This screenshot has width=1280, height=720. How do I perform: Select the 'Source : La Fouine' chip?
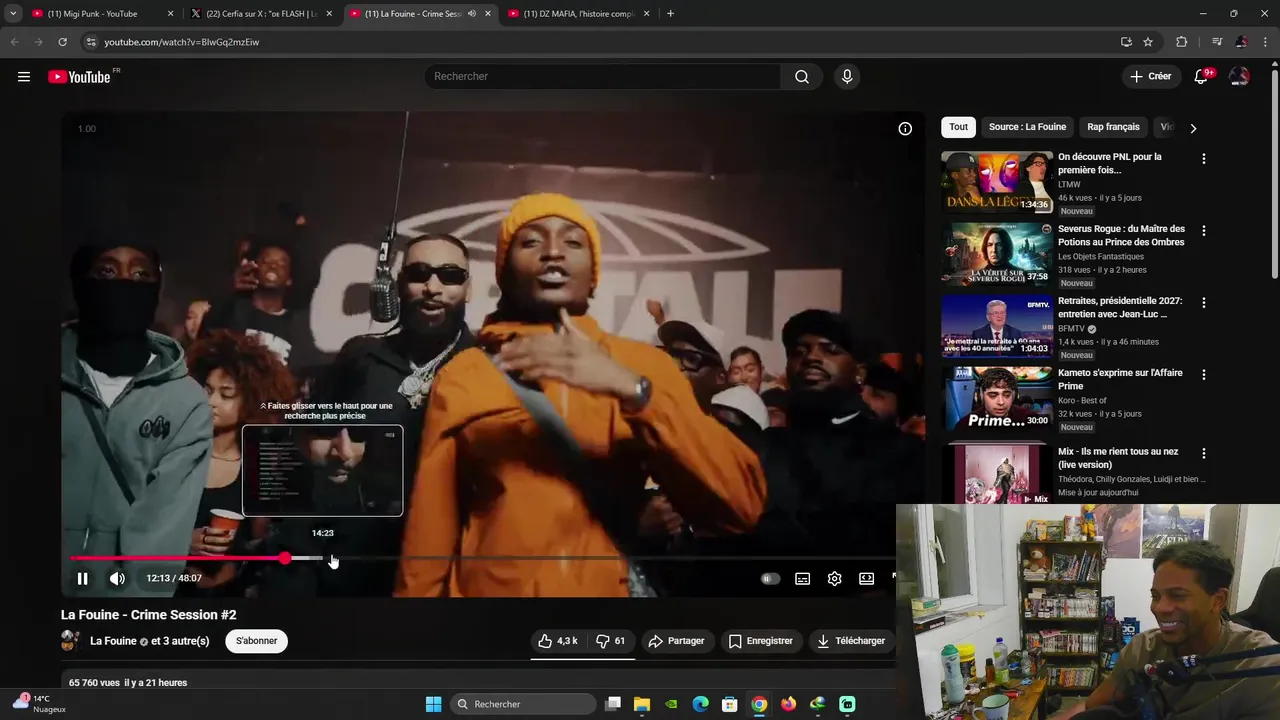click(1027, 127)
